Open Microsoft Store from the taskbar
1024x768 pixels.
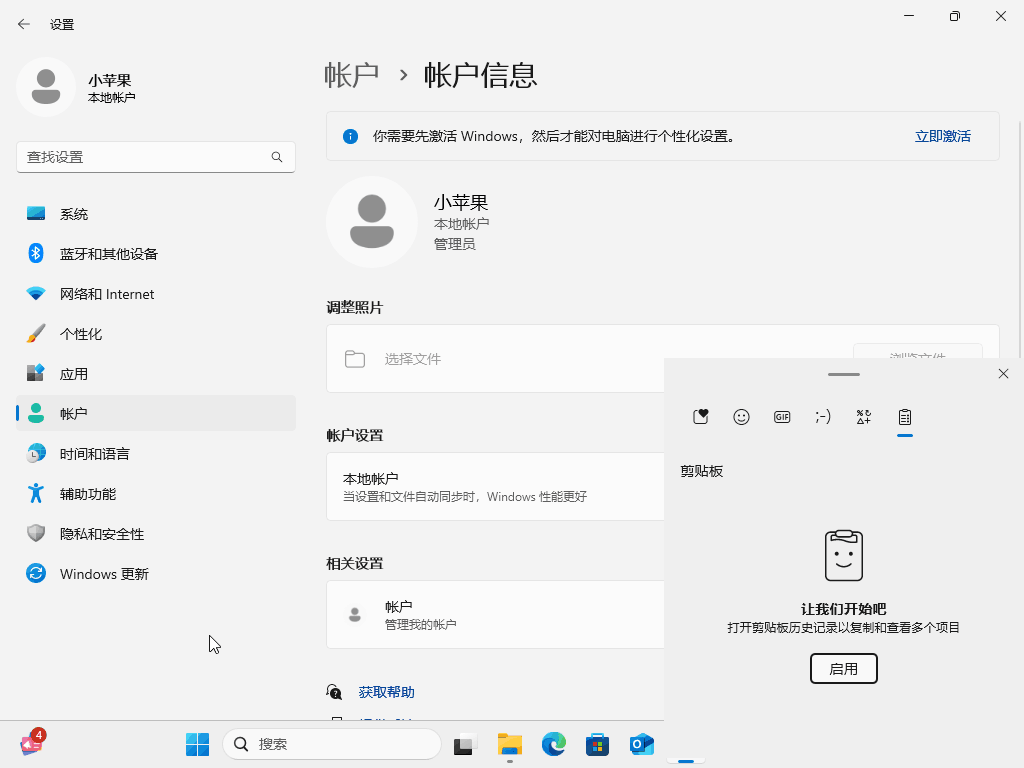pyautogui.click(x=598, y=744)
